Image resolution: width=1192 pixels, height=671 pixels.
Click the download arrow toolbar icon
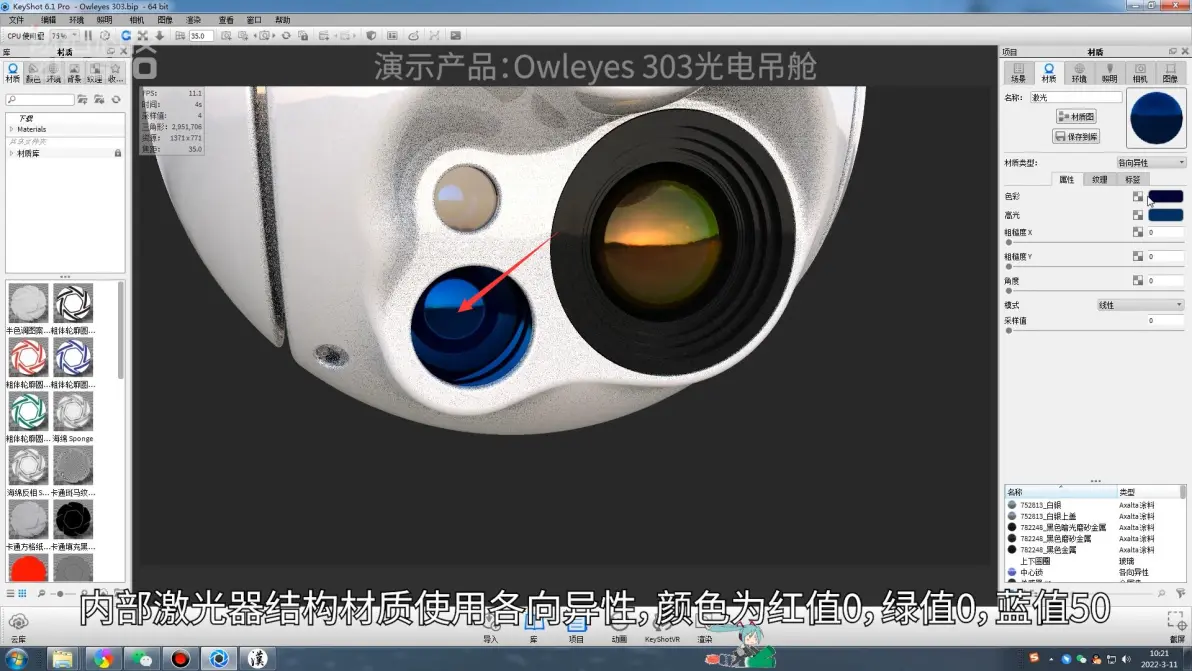[160, 36]
